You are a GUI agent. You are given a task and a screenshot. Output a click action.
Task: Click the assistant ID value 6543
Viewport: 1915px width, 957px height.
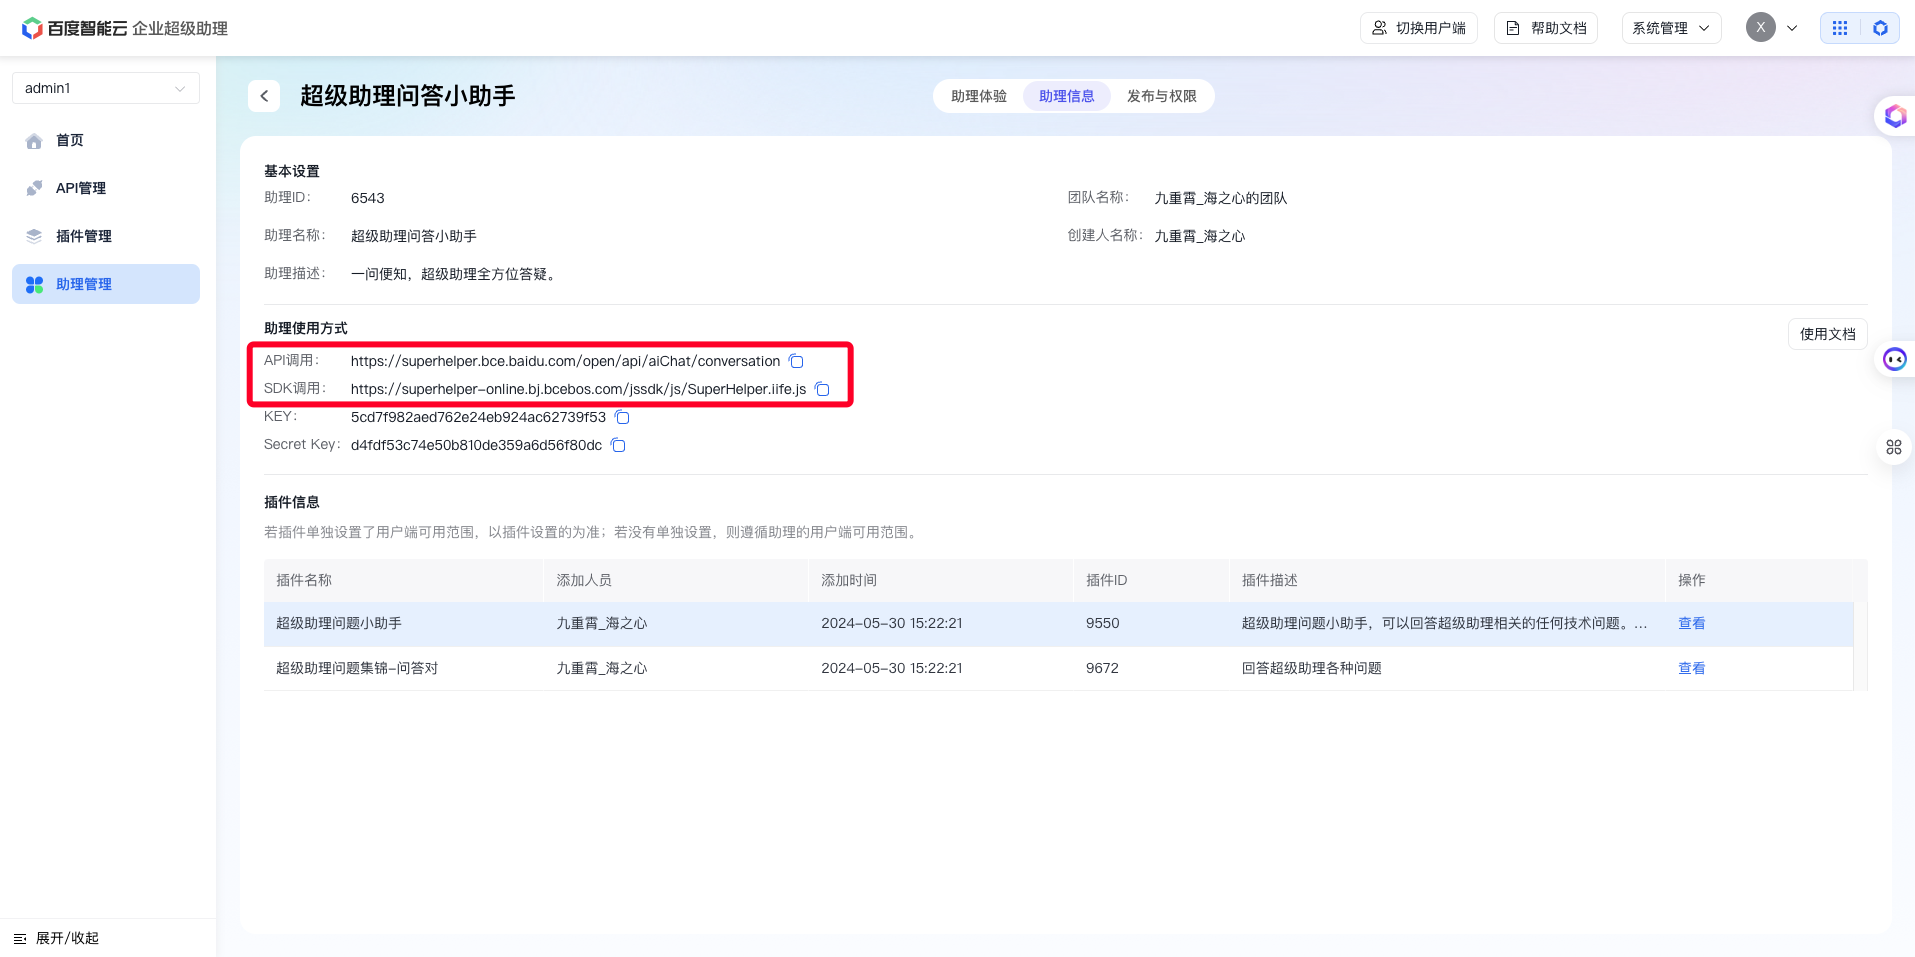pos(368,198)
